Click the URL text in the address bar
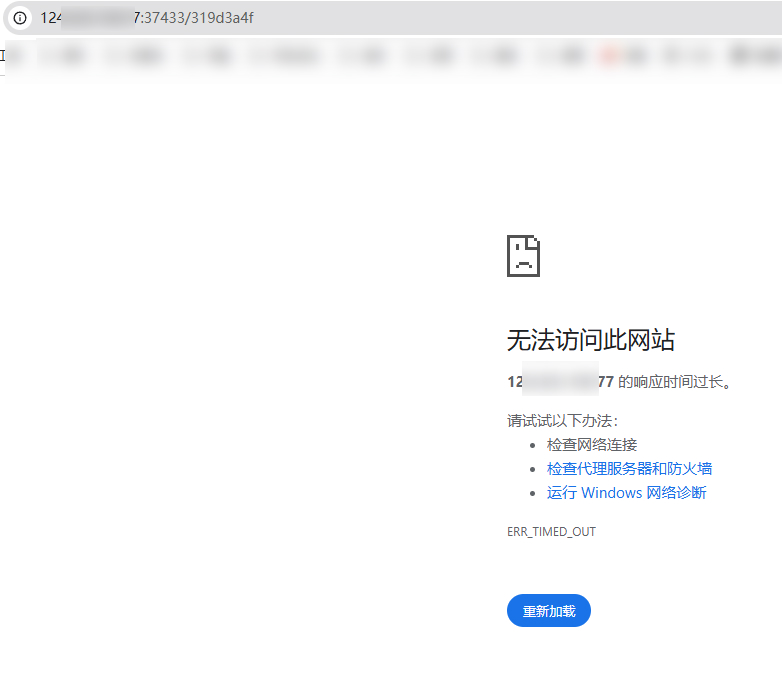The image size is (782, 692). coord(147,18)
